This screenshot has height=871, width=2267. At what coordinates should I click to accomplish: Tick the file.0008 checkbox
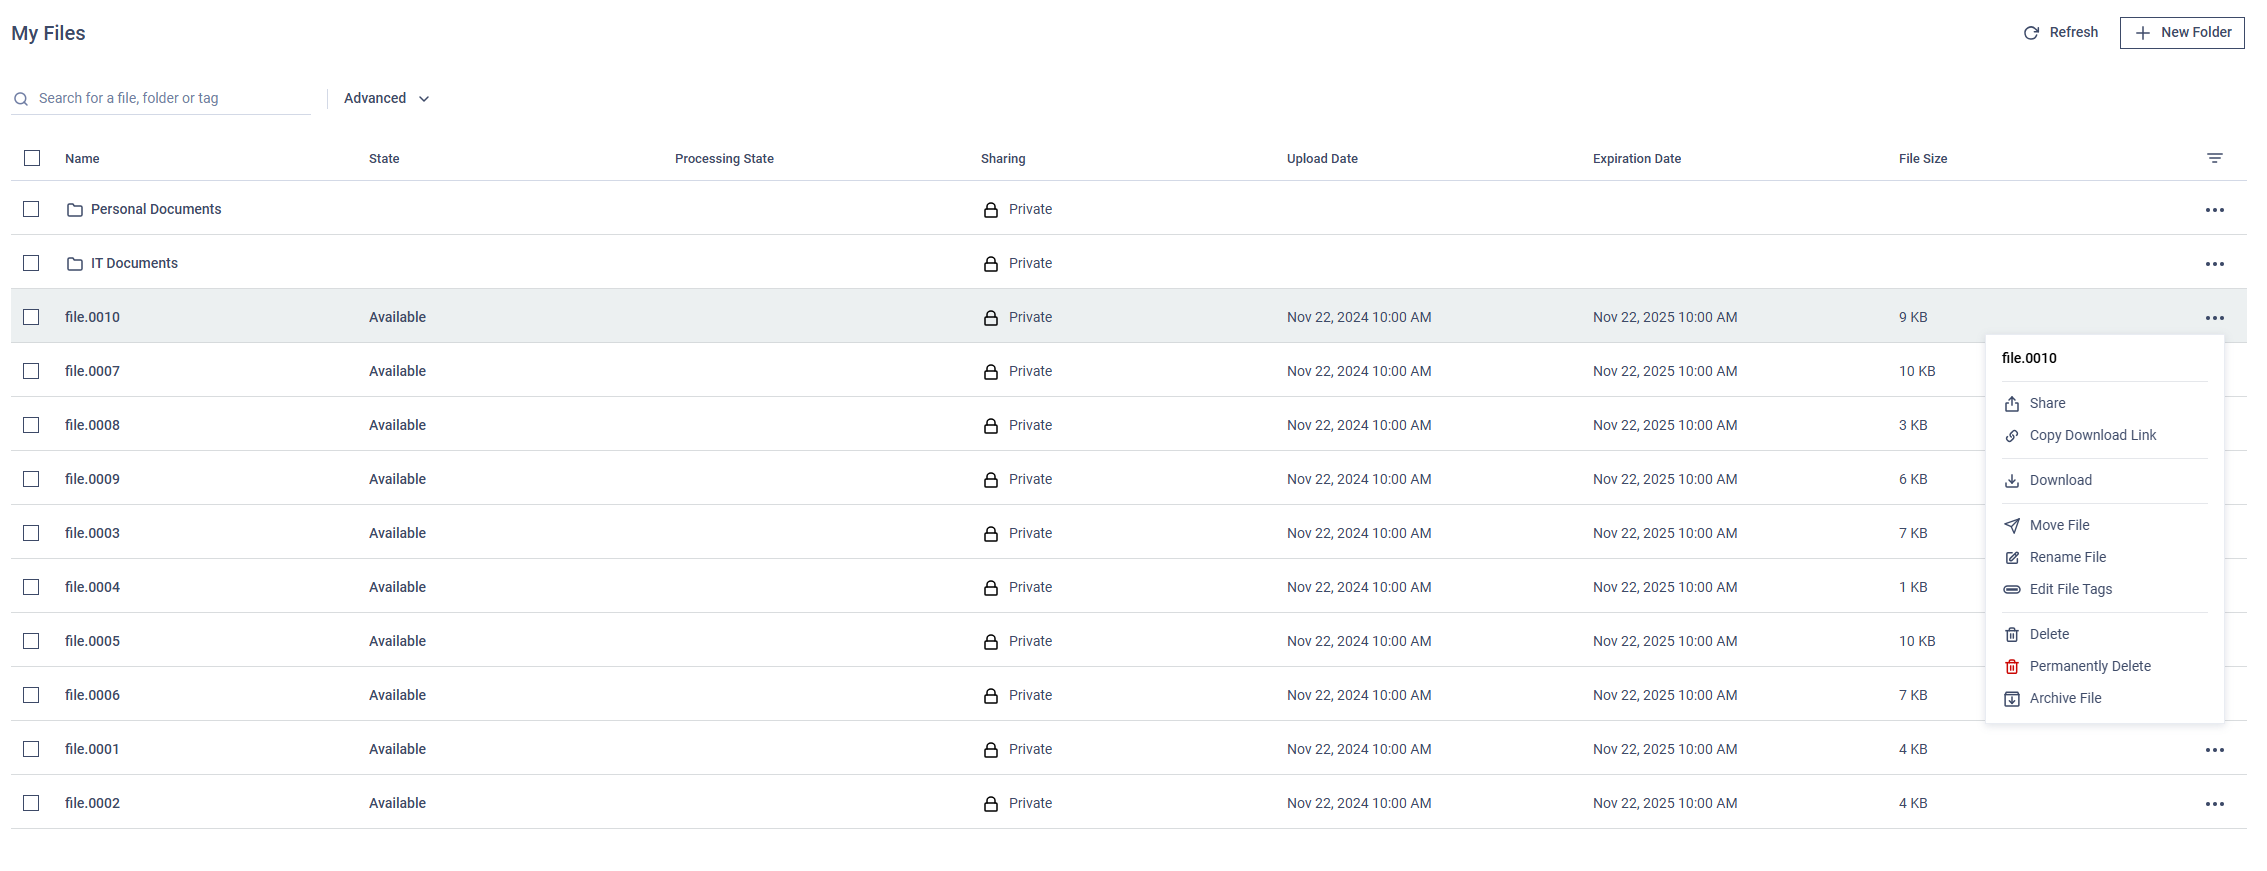click(x=31, y=425)
